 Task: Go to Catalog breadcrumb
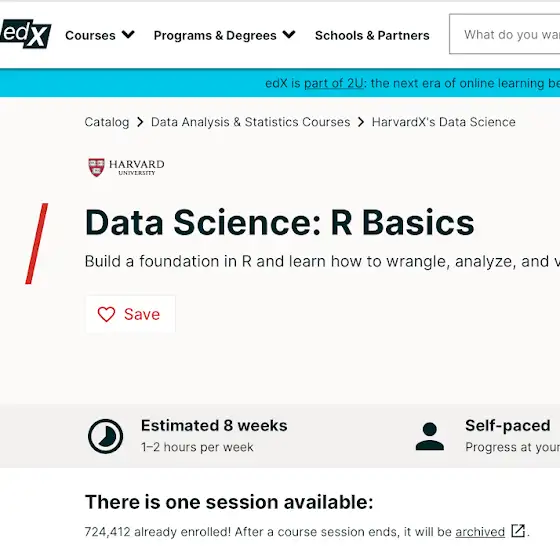coord(107,122)
